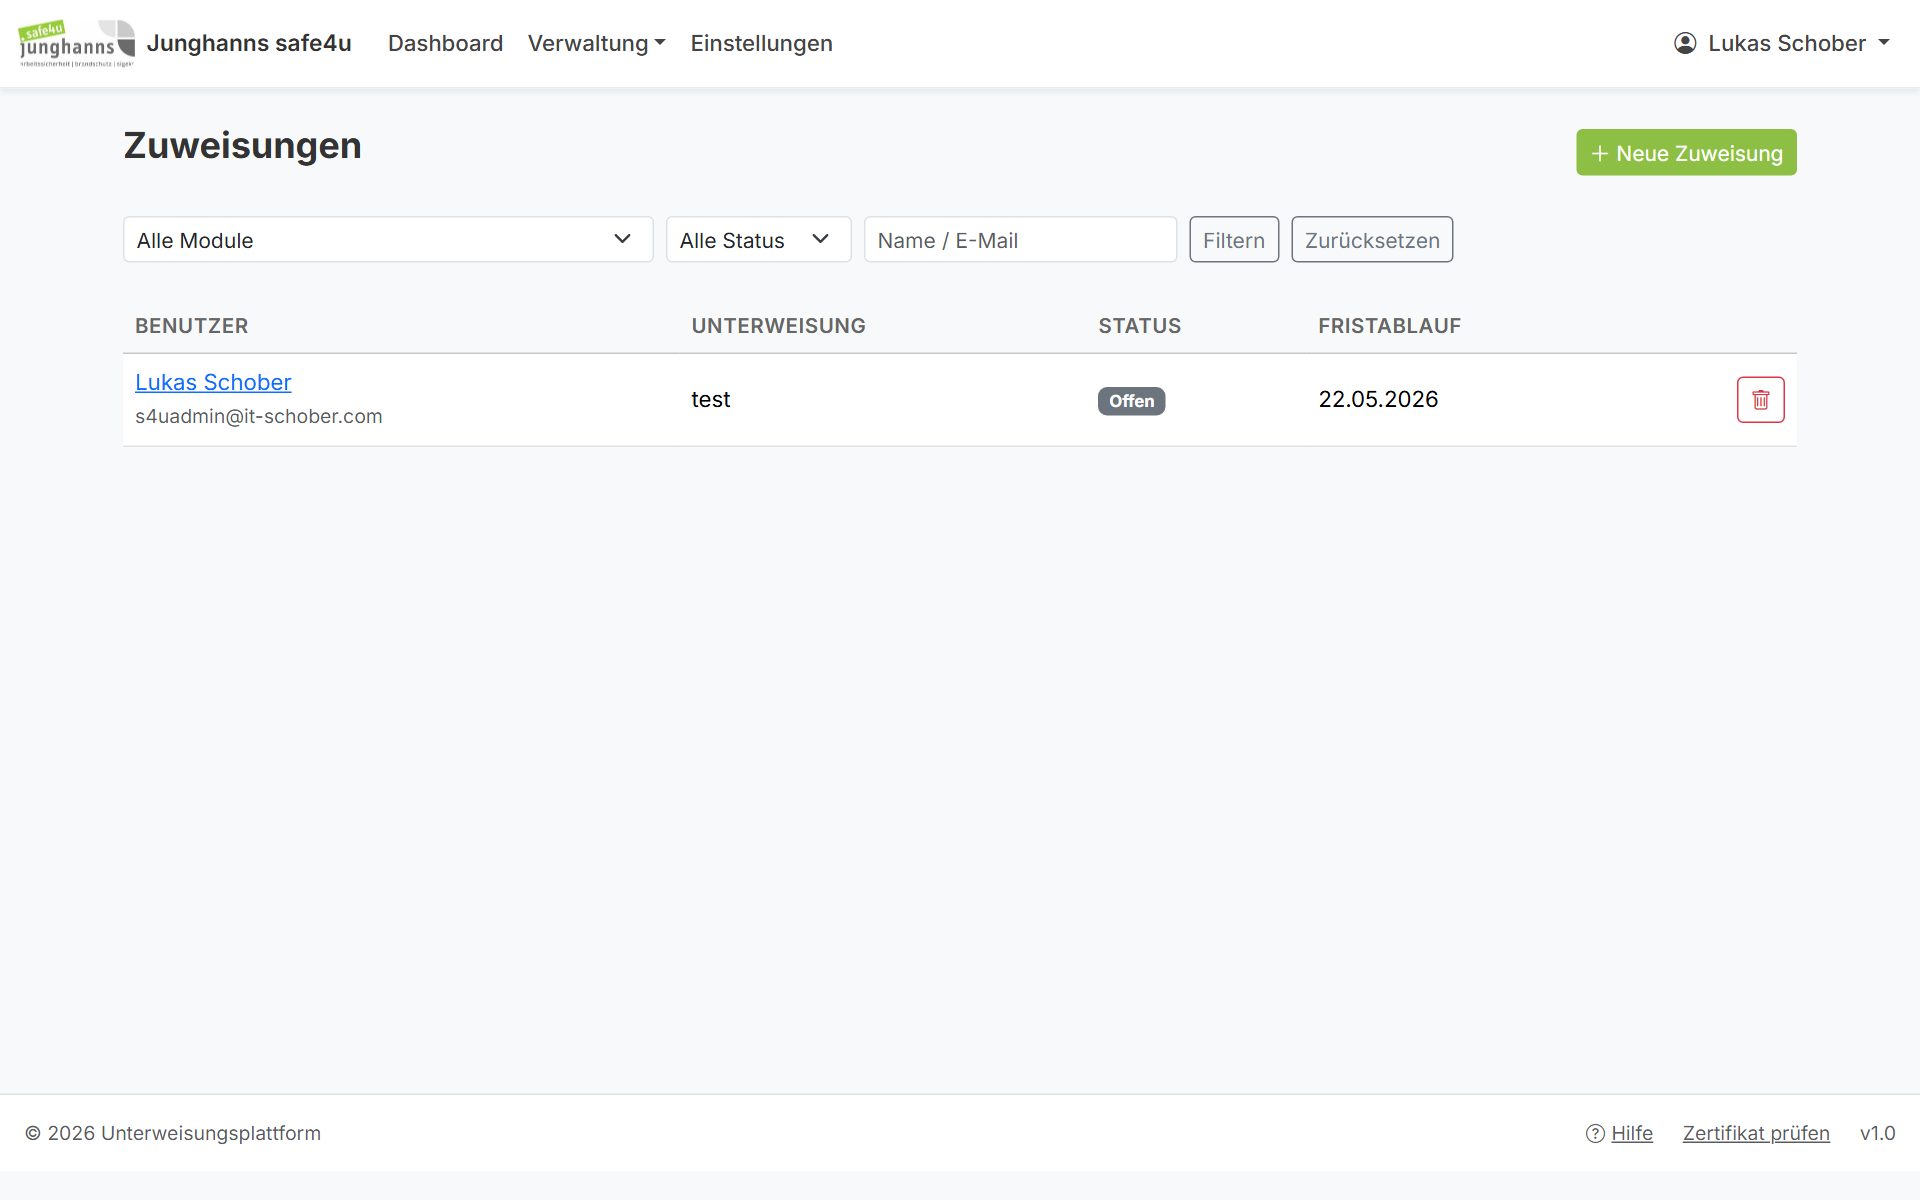This screenshot has height=1200, width=1920.
Task: Open Zertifikat prüfen link in footer
Action: [x=1756, y=1133]
